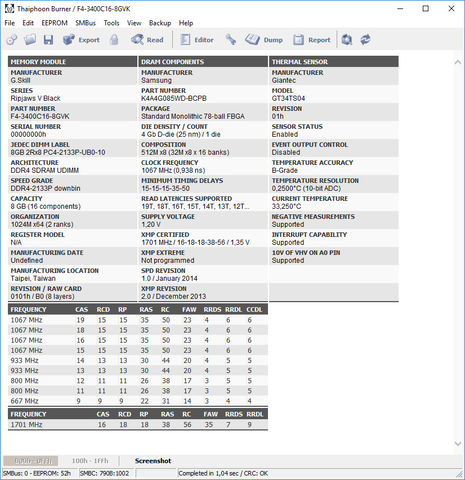This screenshot has height=480, width=465.
Task: Open the Edit menu
Action: coord(28,23)
